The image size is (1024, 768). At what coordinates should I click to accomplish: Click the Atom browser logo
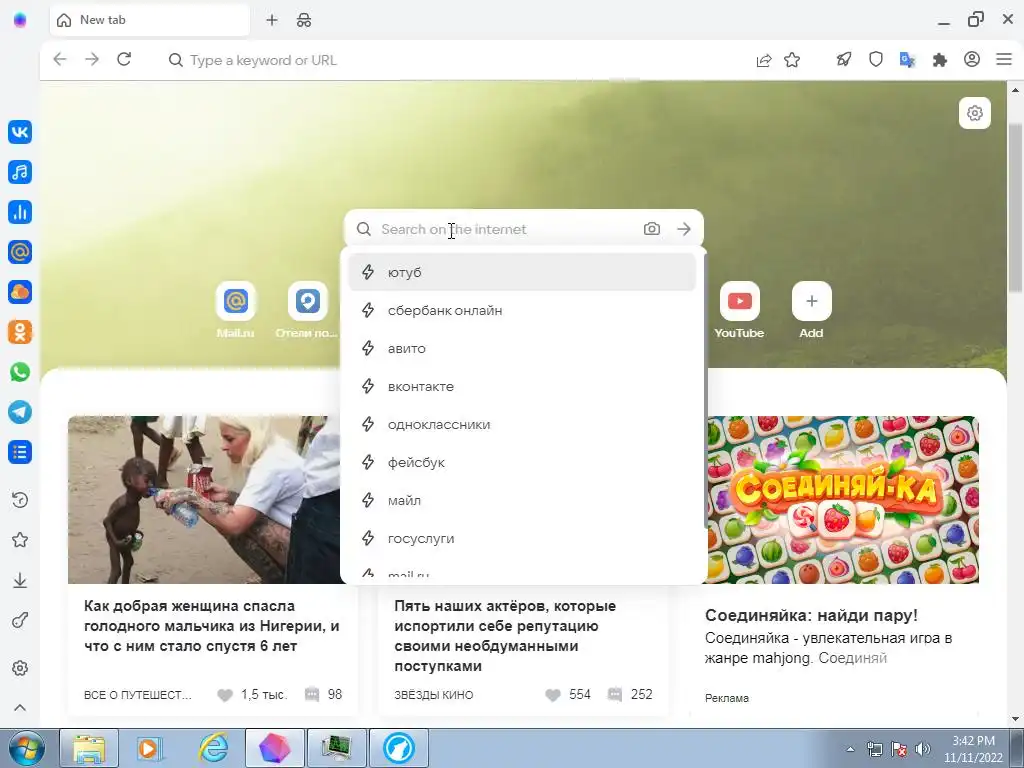20,20
